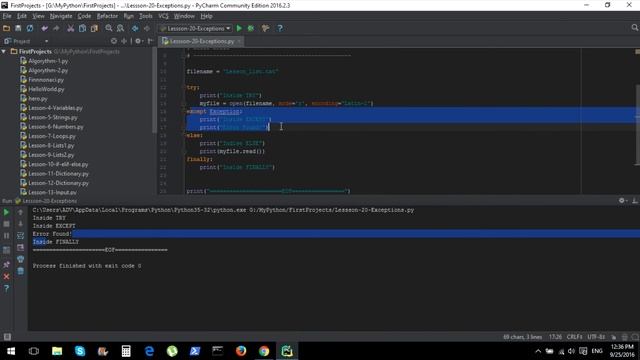640x360 pixels.
Task: Hide the Project panel with the hide icon
Action: coord(150,41)
